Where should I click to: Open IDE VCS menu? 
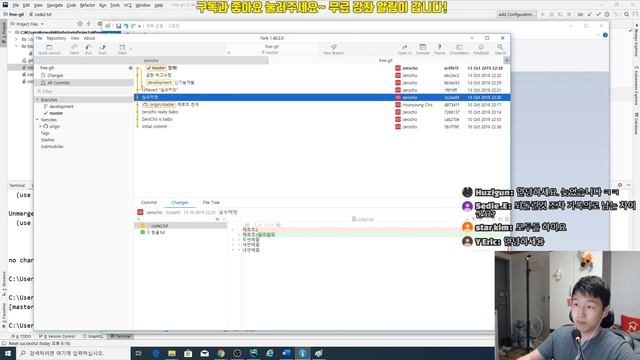128,5
